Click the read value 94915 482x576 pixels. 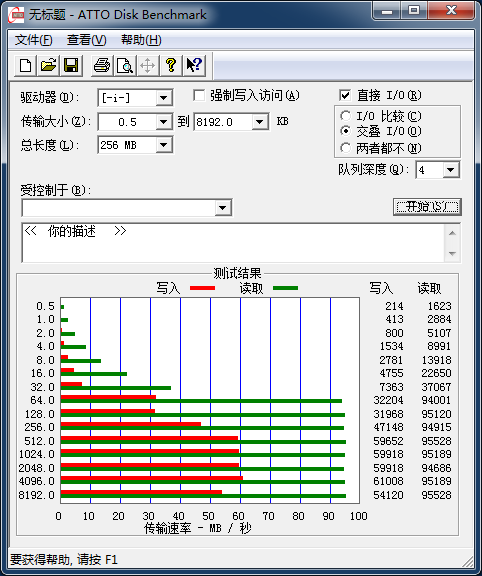click(436, 427)
